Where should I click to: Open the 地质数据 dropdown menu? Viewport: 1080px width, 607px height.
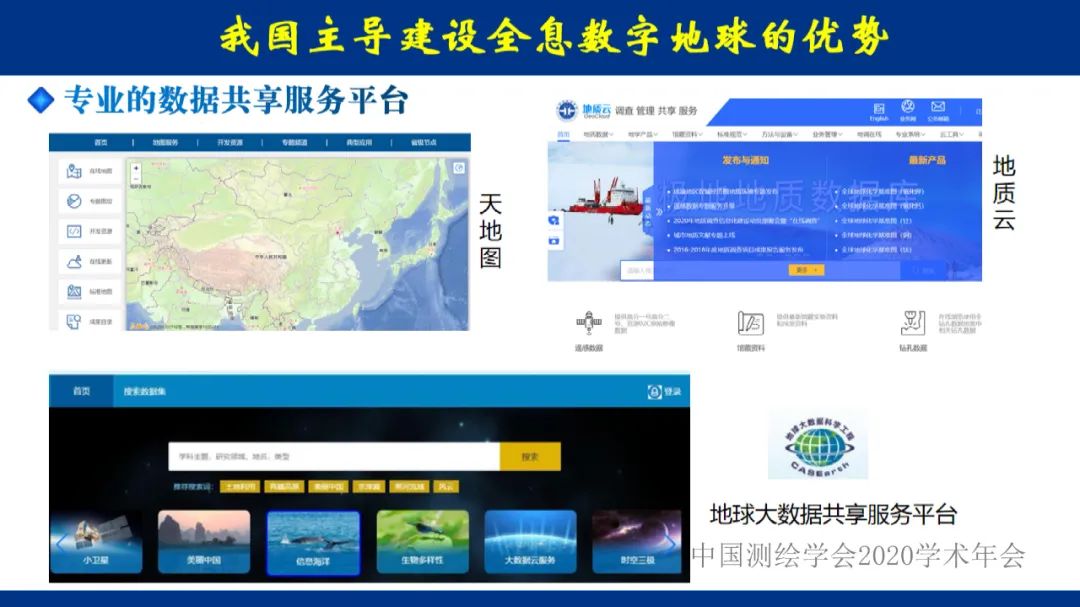594,133
